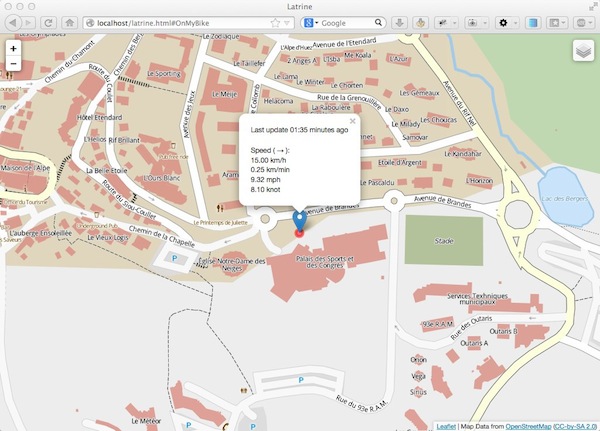
Task: Expand the dropdown next to camera icon
Action: [x=485, y=23]
